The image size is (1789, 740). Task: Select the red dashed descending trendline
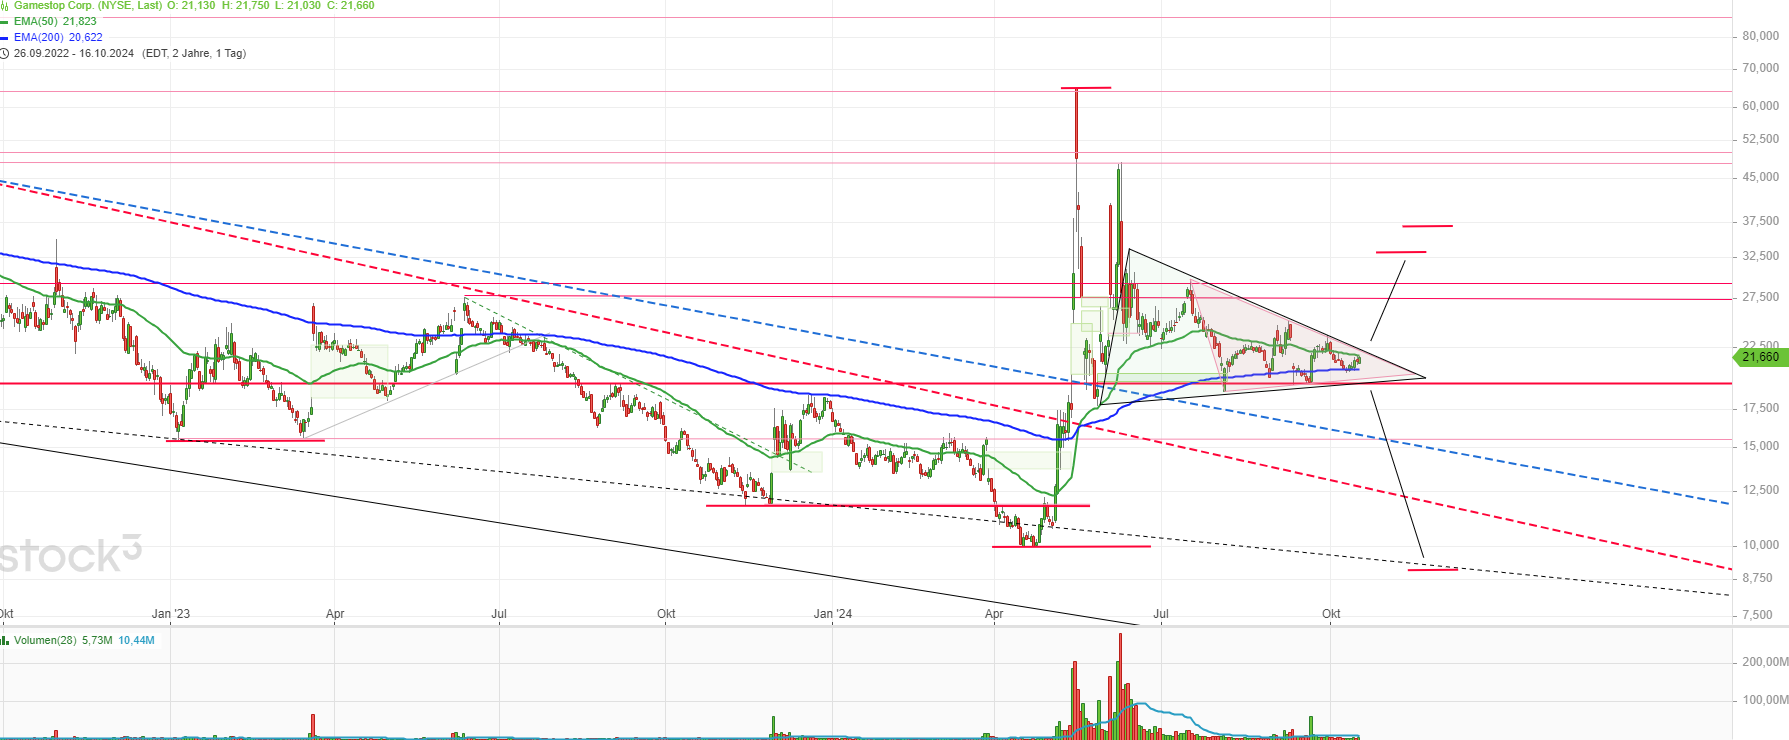pyautogui.click(x=864, y=377)
